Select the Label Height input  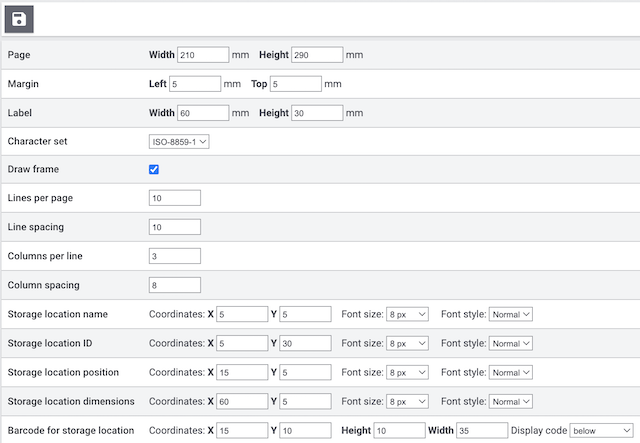click(317, 113)
